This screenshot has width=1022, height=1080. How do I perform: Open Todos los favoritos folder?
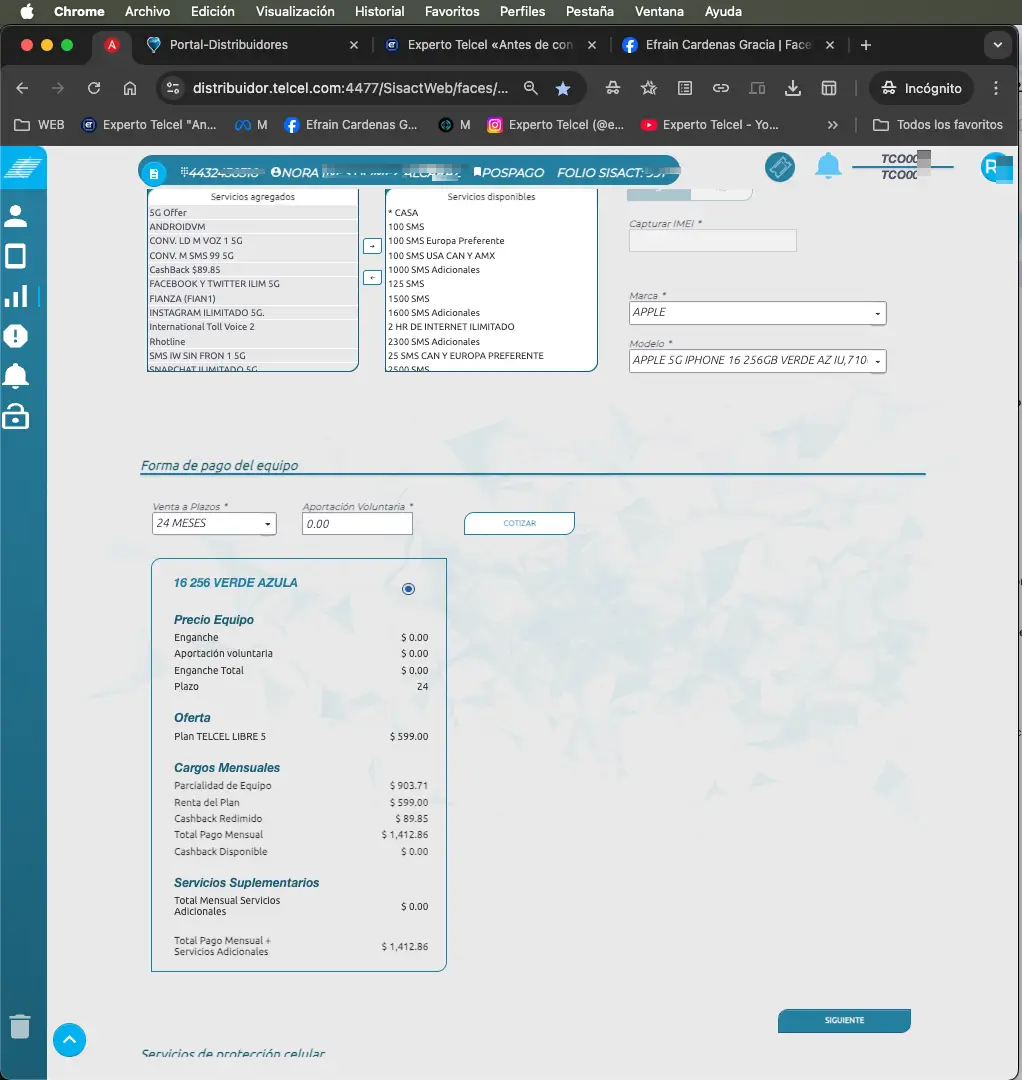(938, 125)
